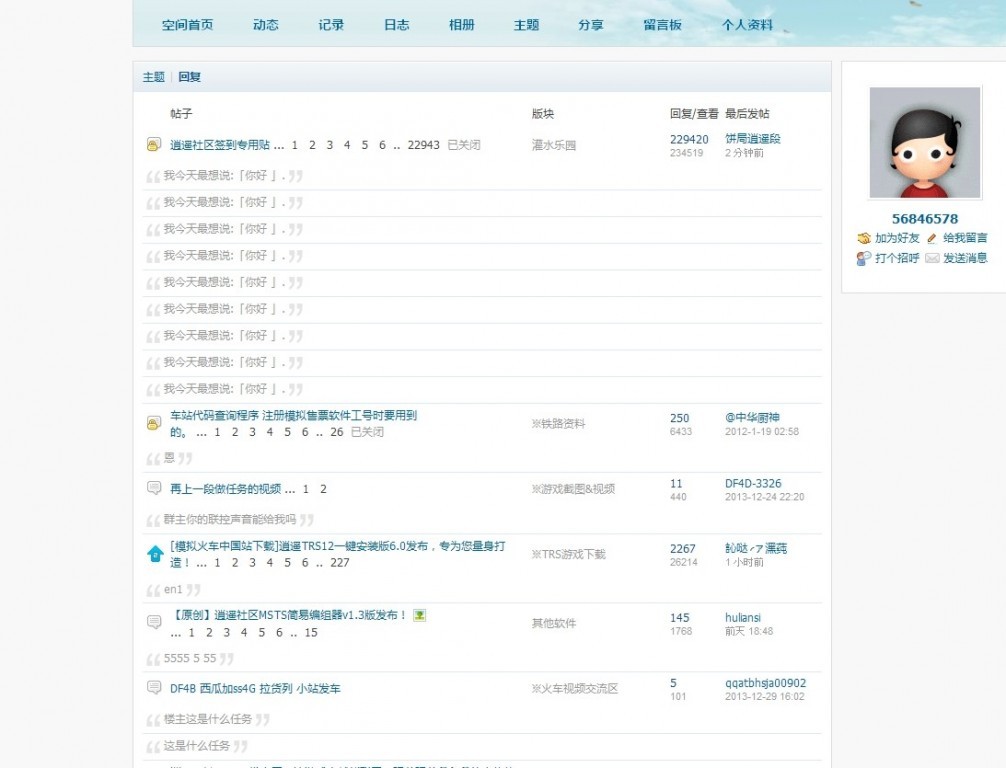1006x768 pixels.
Task: Click the 发送消息 envelope icon
Action: pyautogui.click(x=932, y=258)
